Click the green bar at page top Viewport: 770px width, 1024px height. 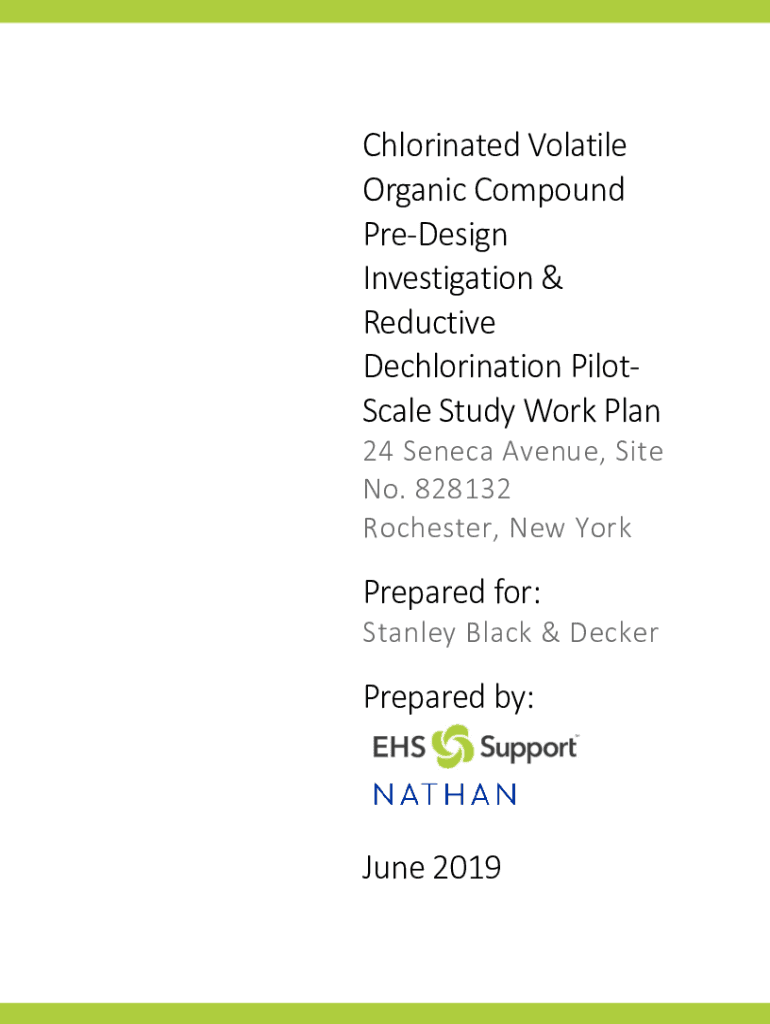pyautogui.click(x=385, y=10)
